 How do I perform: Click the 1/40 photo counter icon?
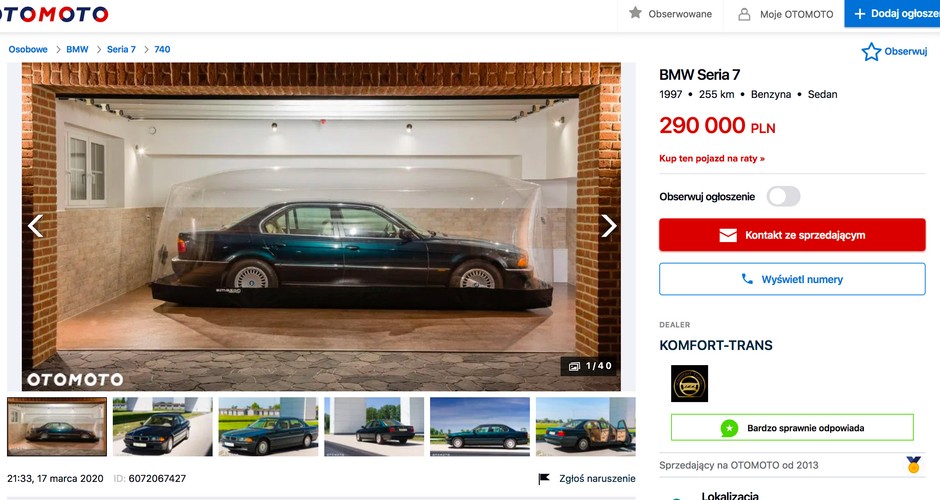click(x=574, y=366)
